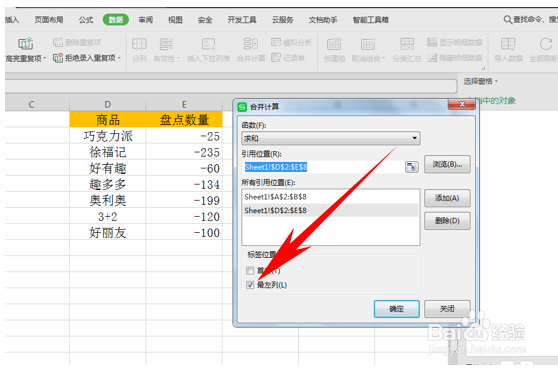Image resolution: width=558 pixels, height=369 pixels.
Task: Click 拒绝录入重复项 icon
Action: coord(58,58)
